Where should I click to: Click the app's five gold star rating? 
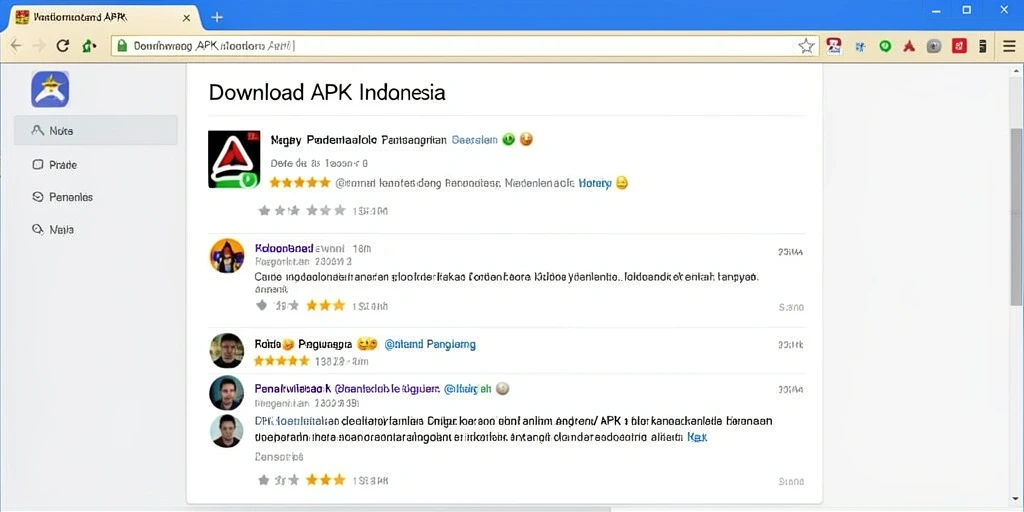[x=300, y=183]
